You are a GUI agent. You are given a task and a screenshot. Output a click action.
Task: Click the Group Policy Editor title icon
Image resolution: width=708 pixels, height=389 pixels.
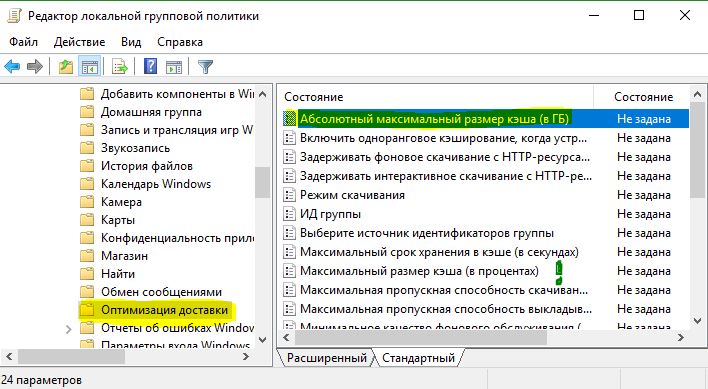click(x=14, y=16)
